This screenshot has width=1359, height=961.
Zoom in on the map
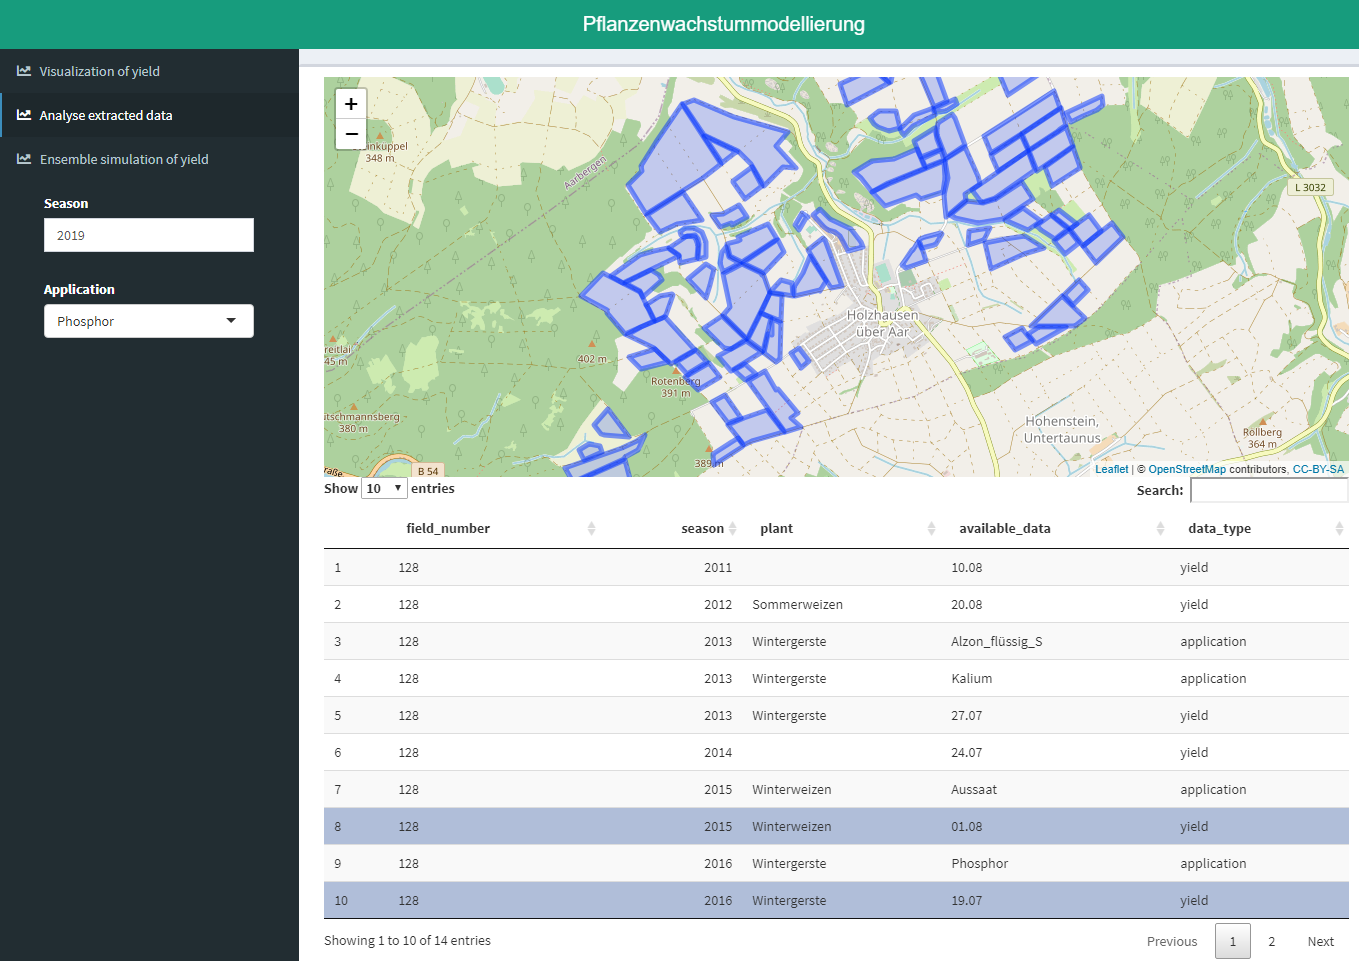click(x=351, y=104)
